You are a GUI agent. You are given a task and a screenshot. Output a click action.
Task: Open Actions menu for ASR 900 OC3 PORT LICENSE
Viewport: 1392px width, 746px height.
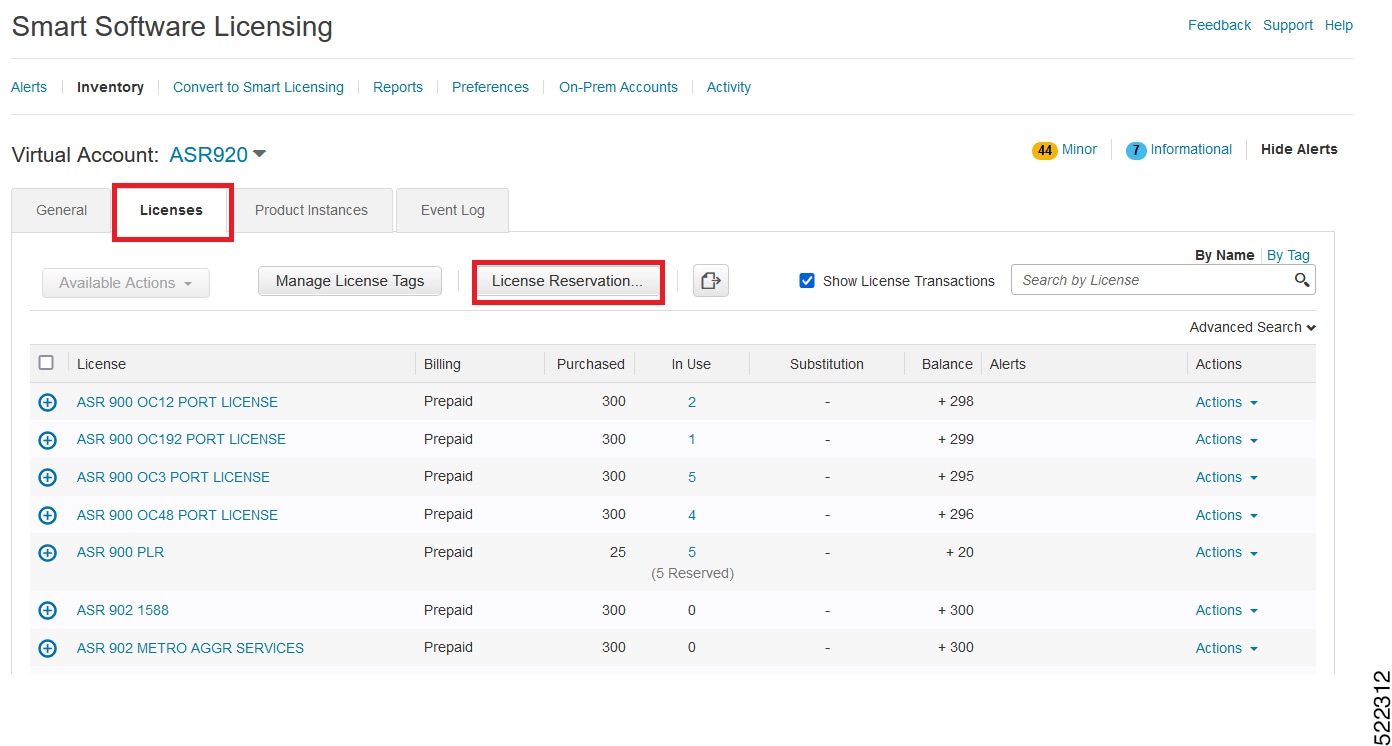1226,477
